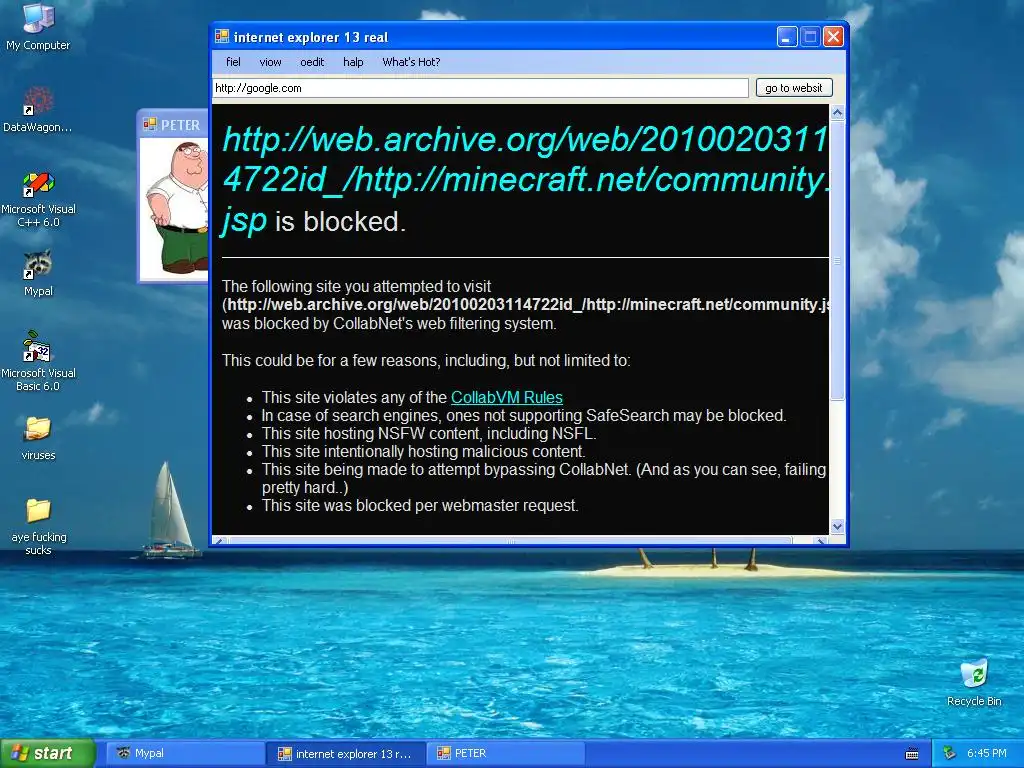Select the Recycle Bin icon

[x=974, y=682]
